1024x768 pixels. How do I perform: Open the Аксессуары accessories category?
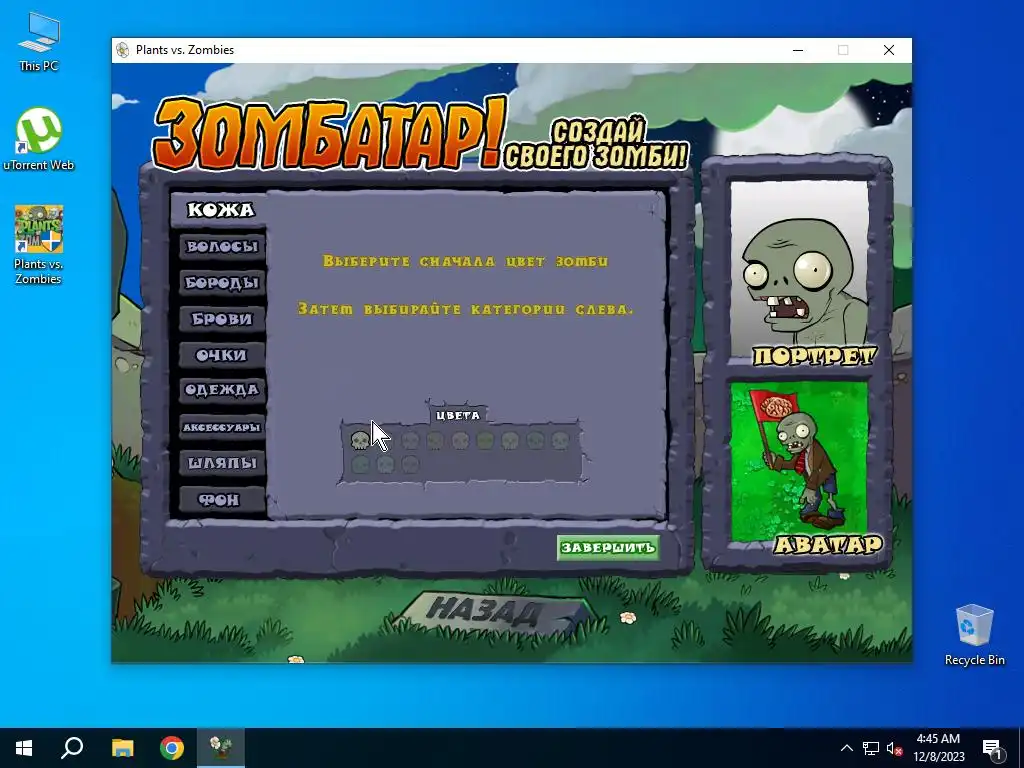click(x=222, y=427)
